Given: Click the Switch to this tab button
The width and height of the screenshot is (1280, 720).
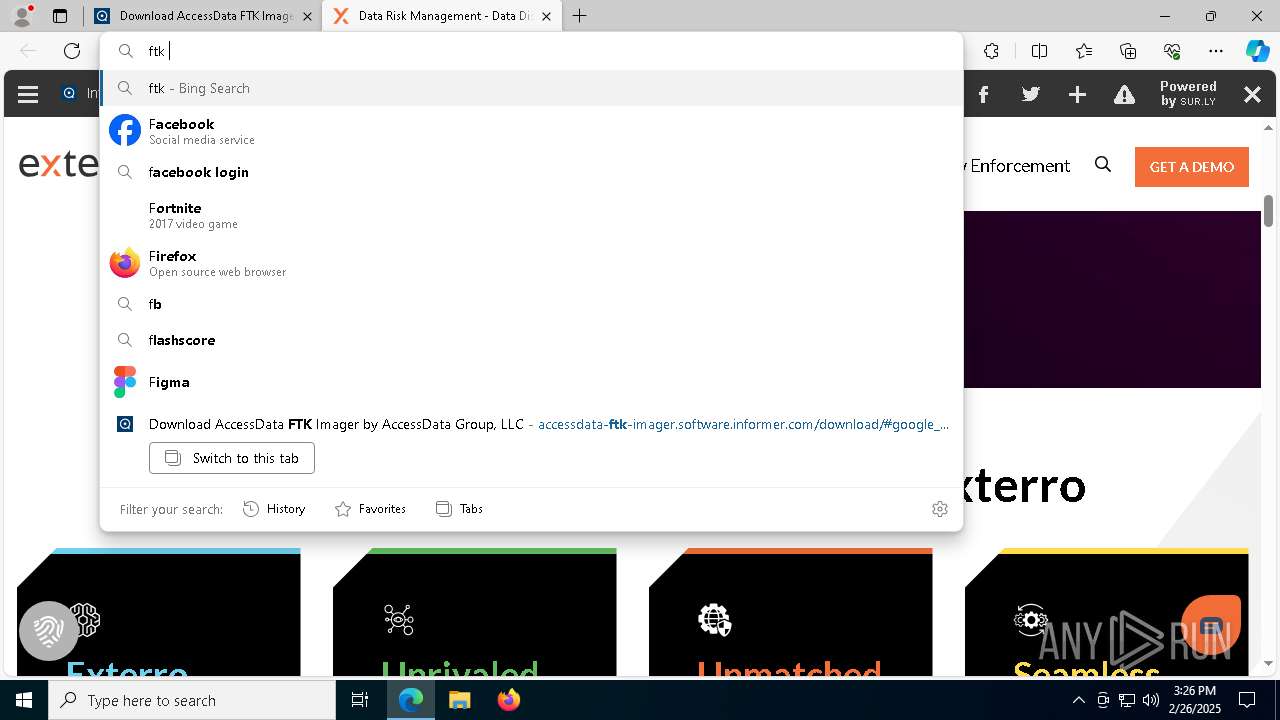Looking at the screenshot, I should pyautogui.click(x=232, y=458).
